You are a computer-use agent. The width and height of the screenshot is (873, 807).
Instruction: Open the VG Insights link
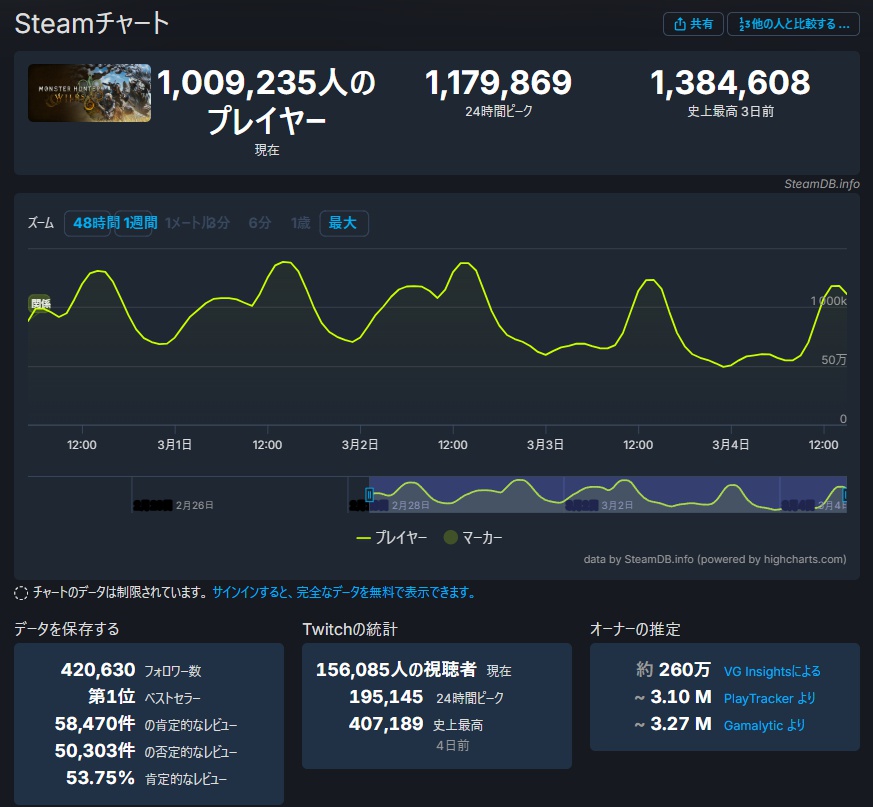(x=772, y=671)
